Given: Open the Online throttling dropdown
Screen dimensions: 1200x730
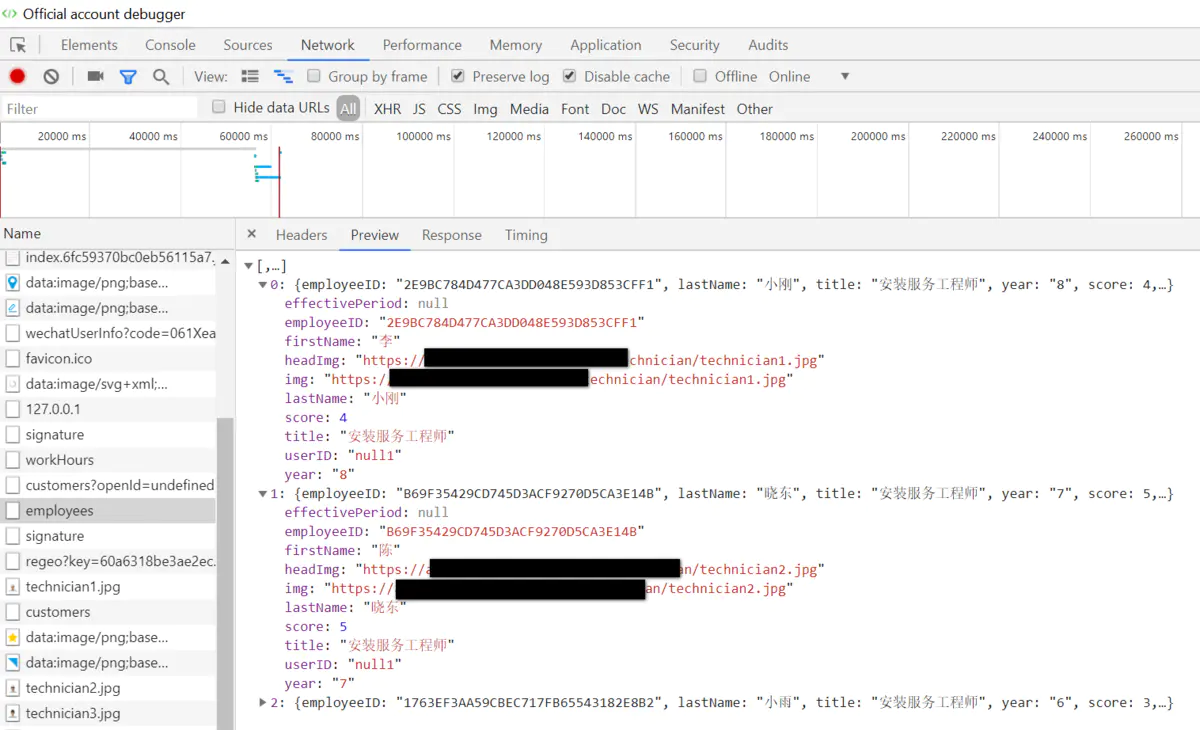Looking at the screenshot, I should pyautogui.click(x=843, y=76).
